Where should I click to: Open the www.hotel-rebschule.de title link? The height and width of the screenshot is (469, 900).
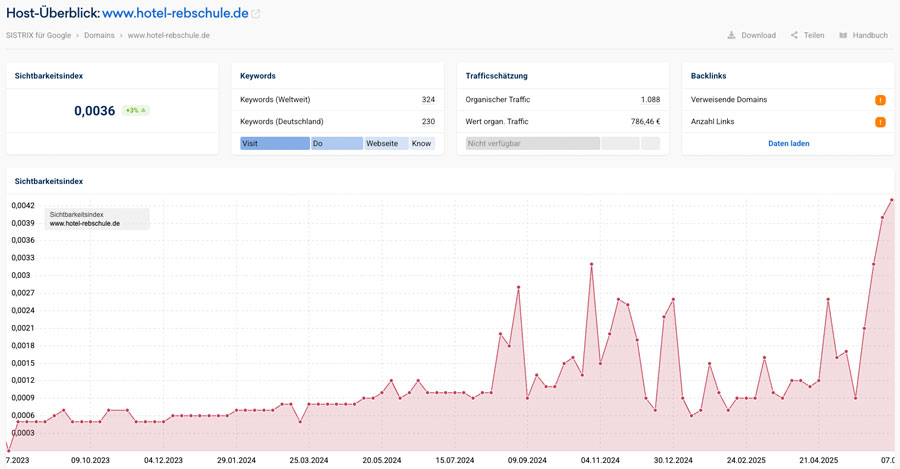point(175,13)
